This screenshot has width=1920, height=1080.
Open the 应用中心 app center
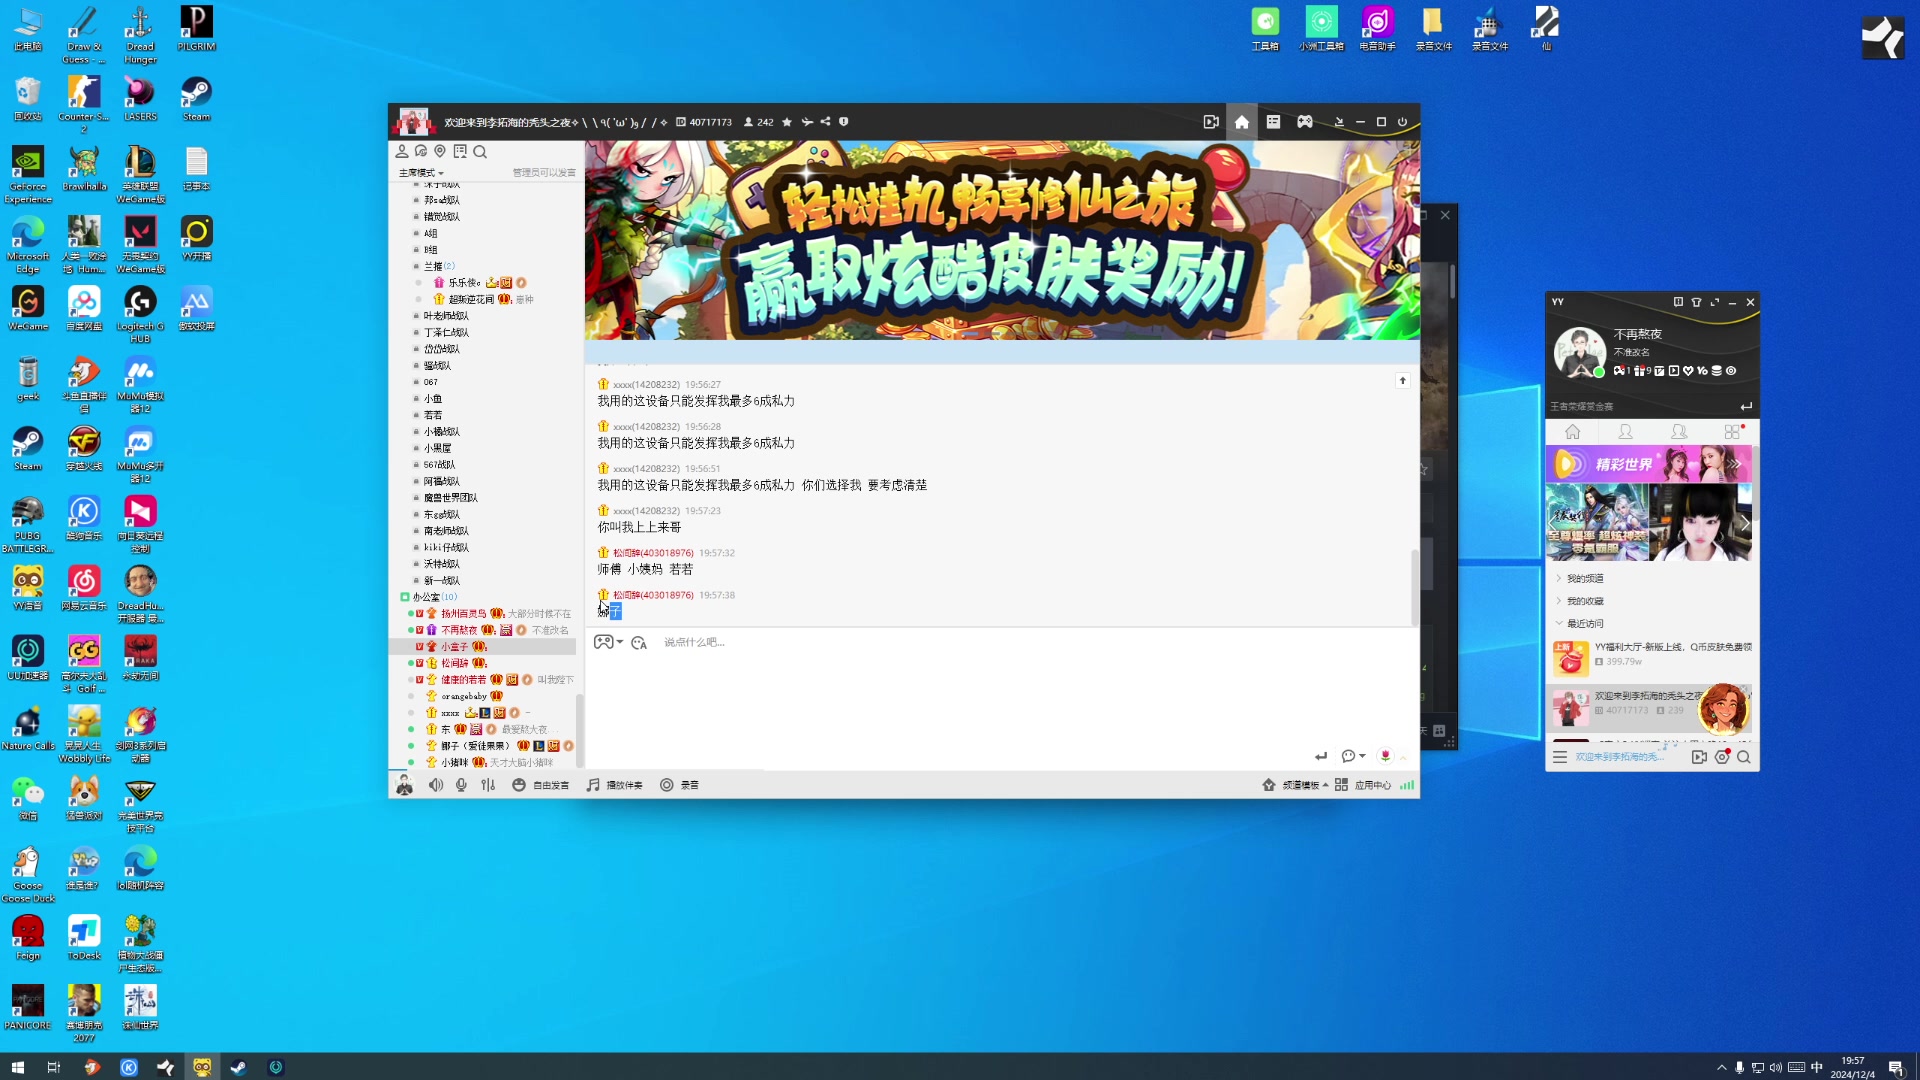coord(1363,785)
